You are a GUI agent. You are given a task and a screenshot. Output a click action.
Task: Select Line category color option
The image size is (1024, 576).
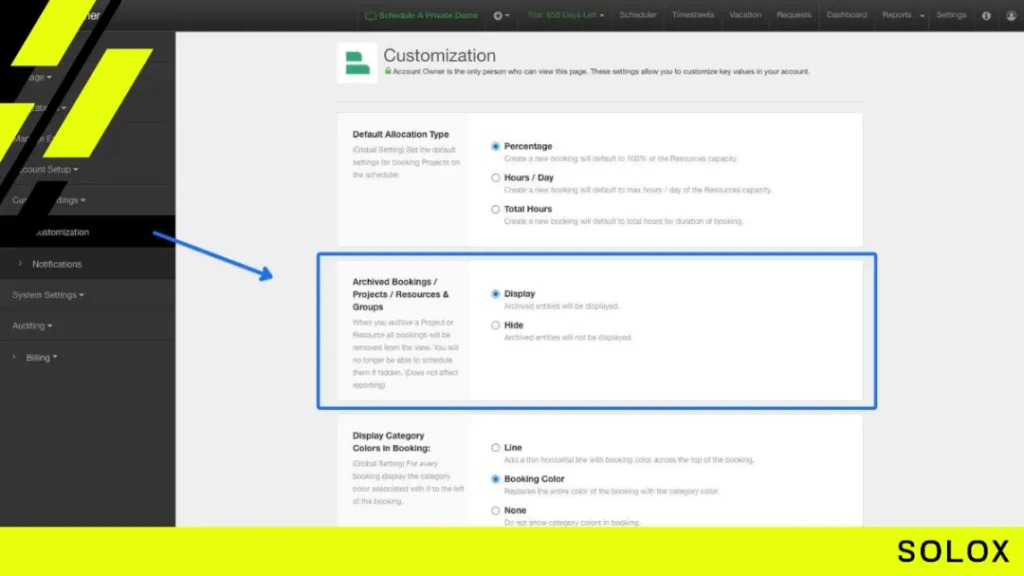(x=496, y=448)
